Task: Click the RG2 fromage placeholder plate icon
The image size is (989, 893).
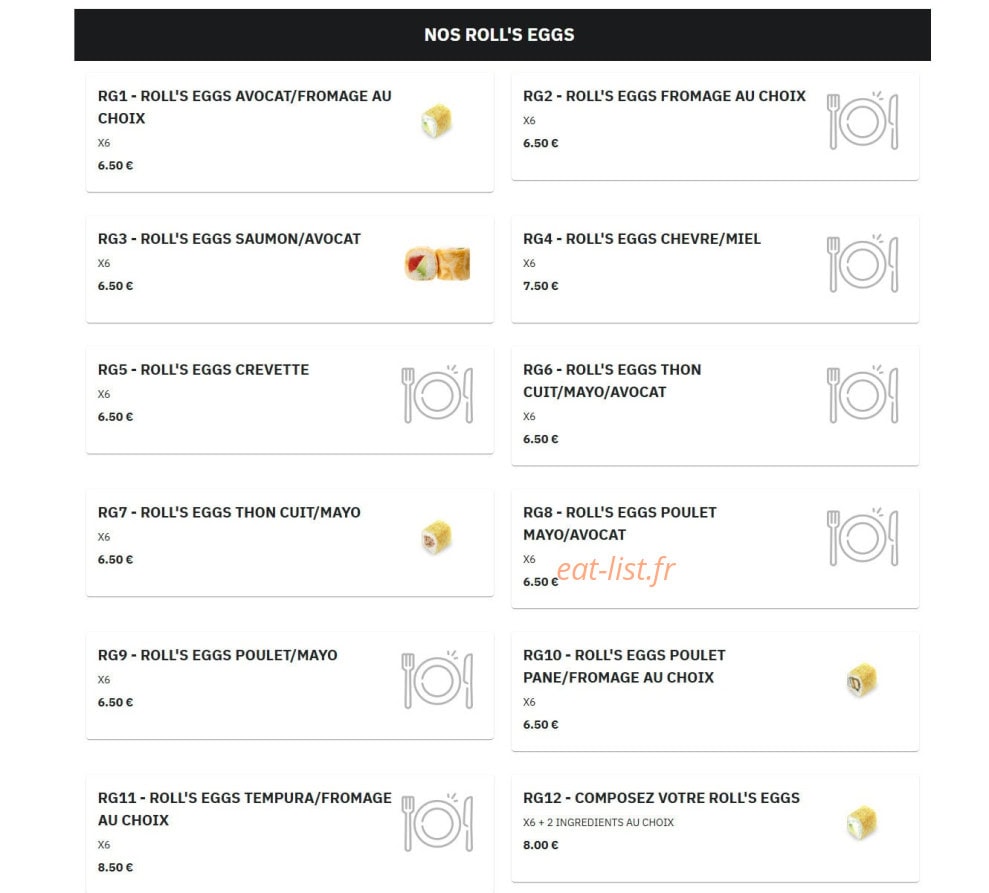Action: pos(862,120)
